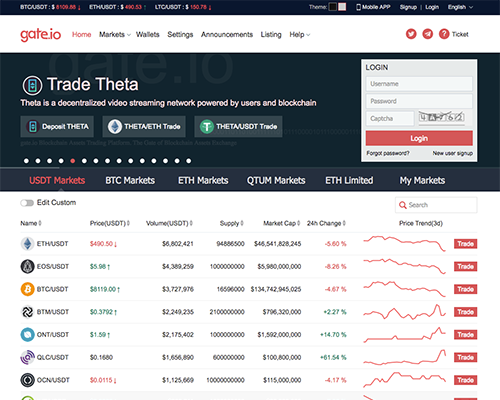Click the OCN/USDT coin icon
Image resolution: width=500 pixels, height=400 pixels.
tap(27, 380)
